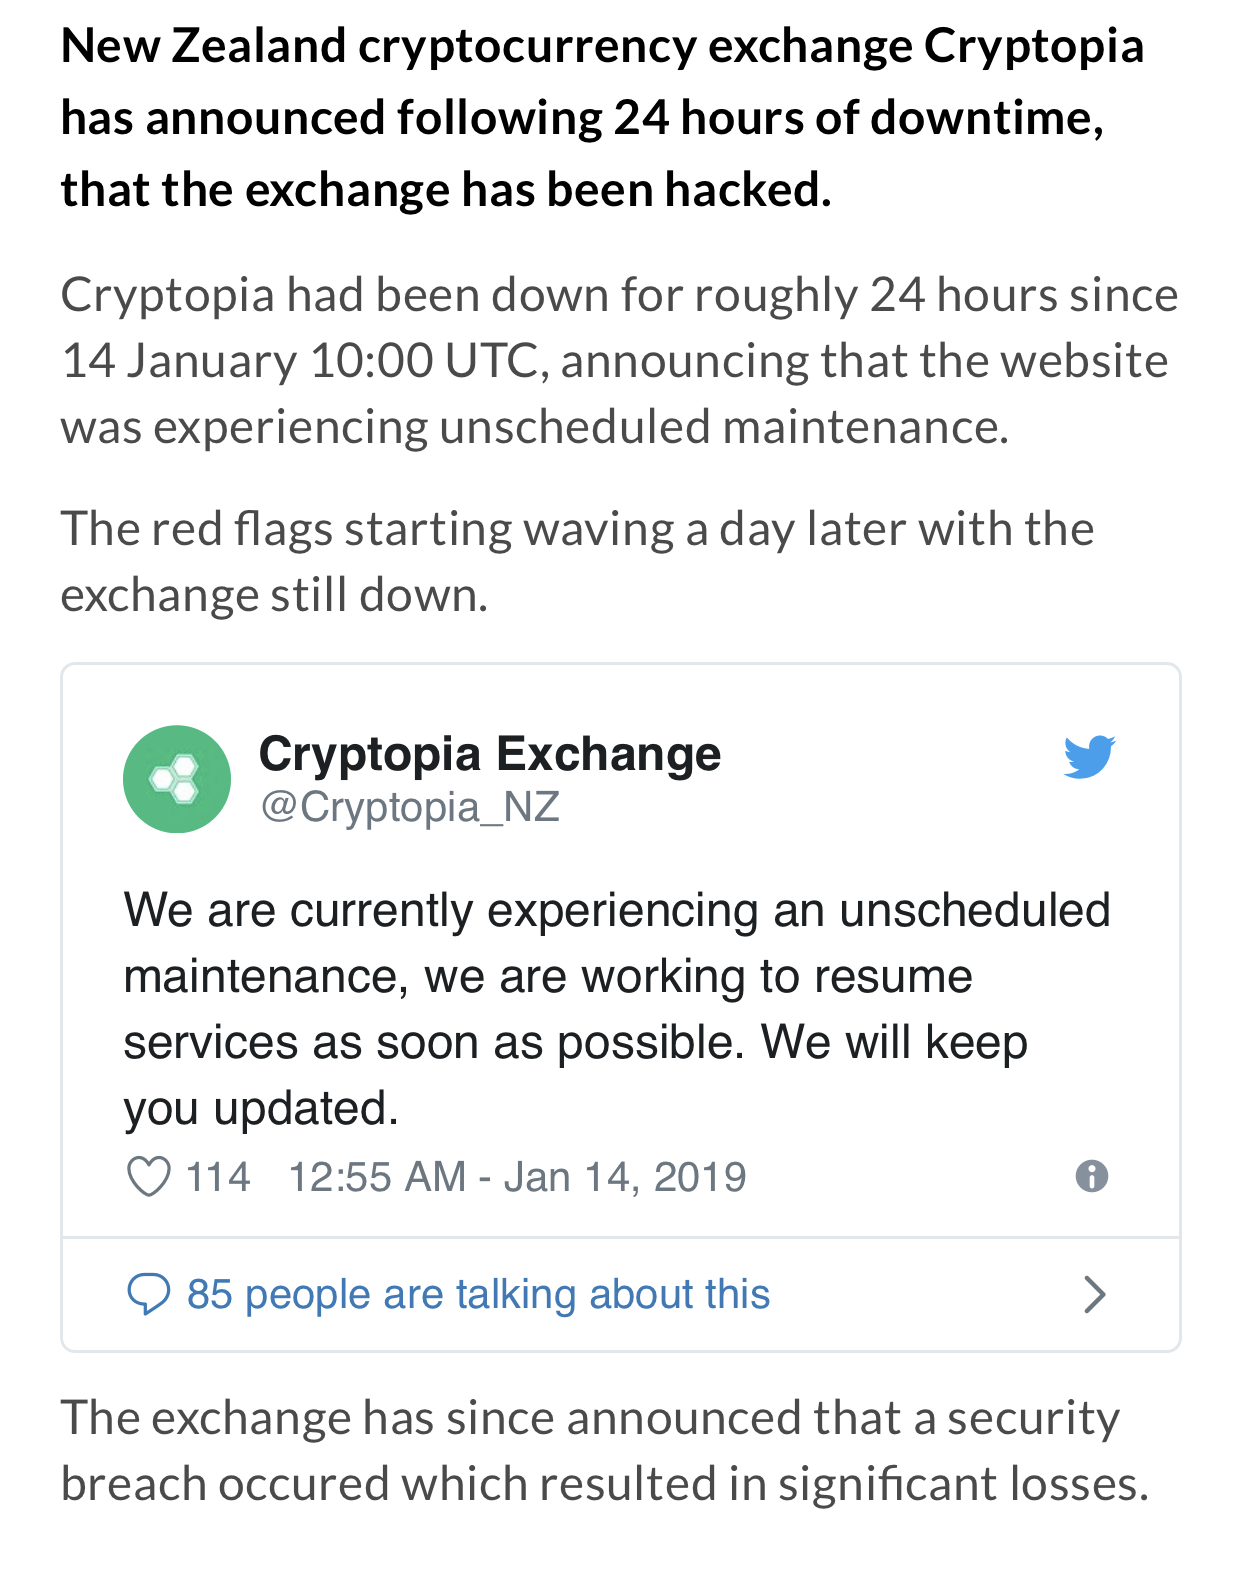
Task: Open the 12:55 AM - Jan 14, 2019 timestamp
Action: (x=518, y=1177)
